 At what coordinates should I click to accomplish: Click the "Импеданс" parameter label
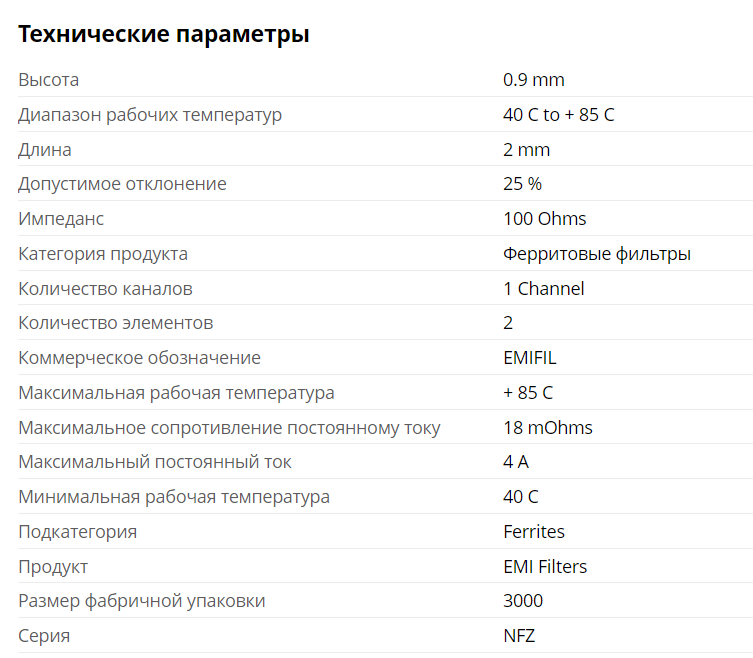click(61, 219)
